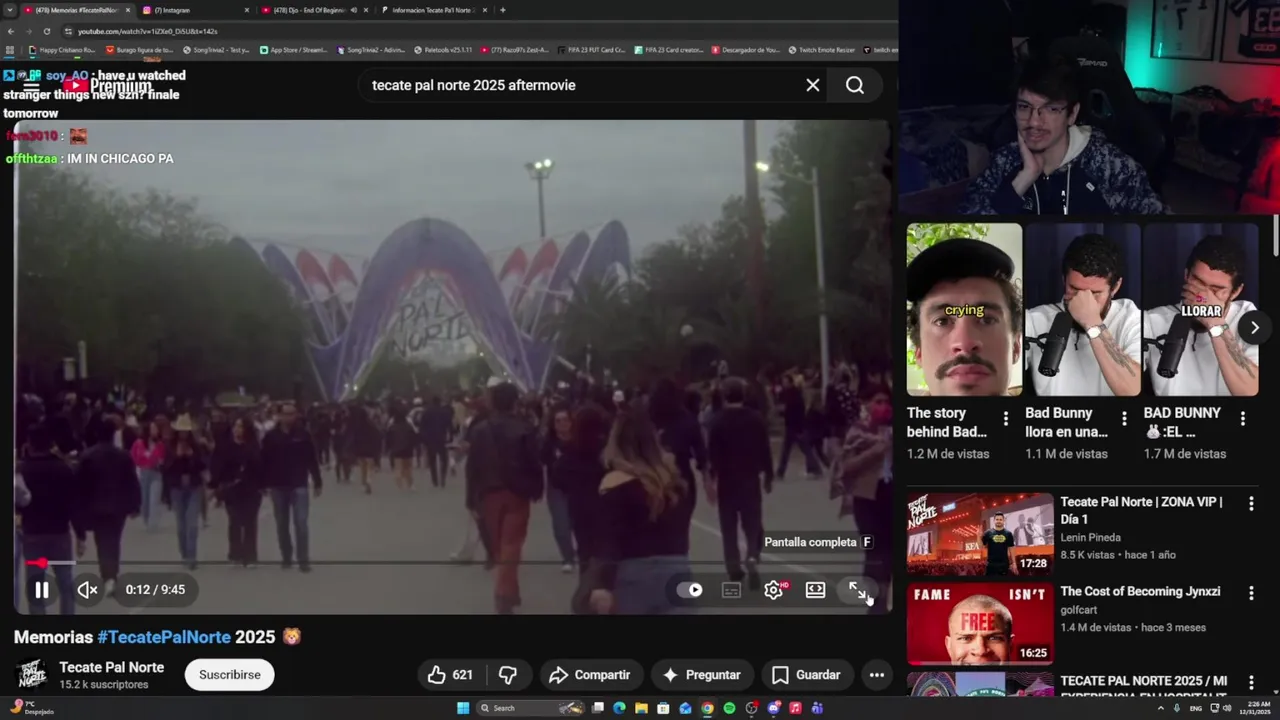Open Microsoft Teams from the taskbar
1280x720 pixels.
[x=817, y=708]
